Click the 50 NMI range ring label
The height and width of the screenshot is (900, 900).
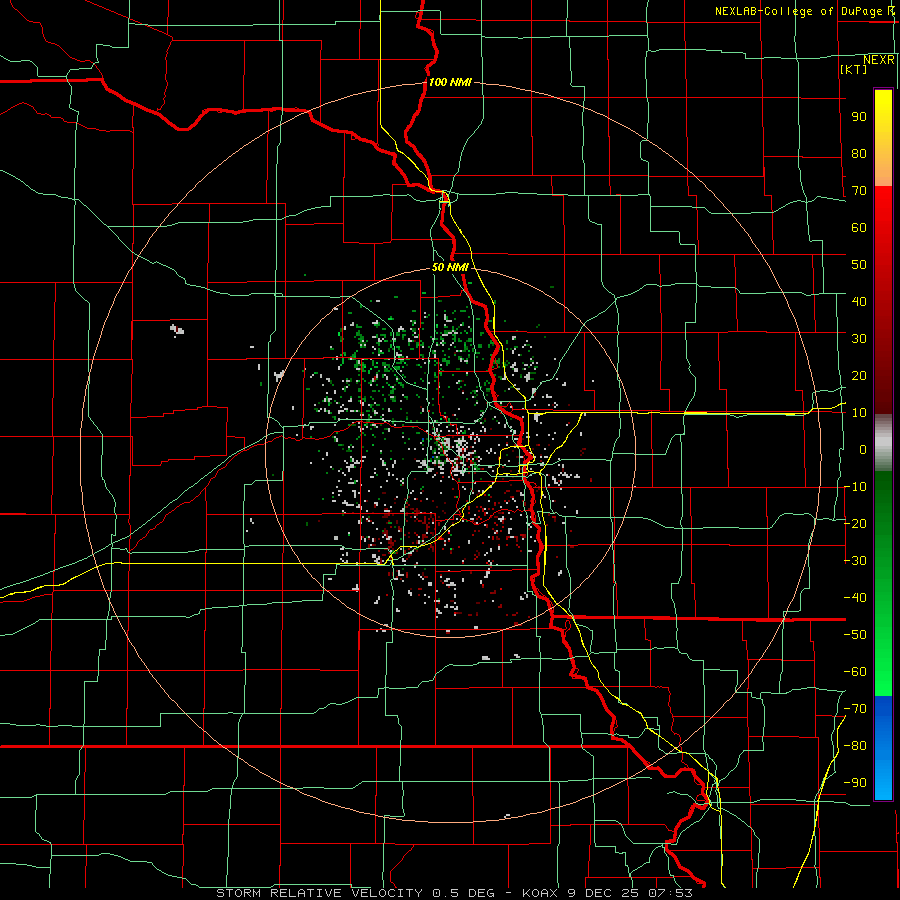pyautogui.click(x=450, y=267)
